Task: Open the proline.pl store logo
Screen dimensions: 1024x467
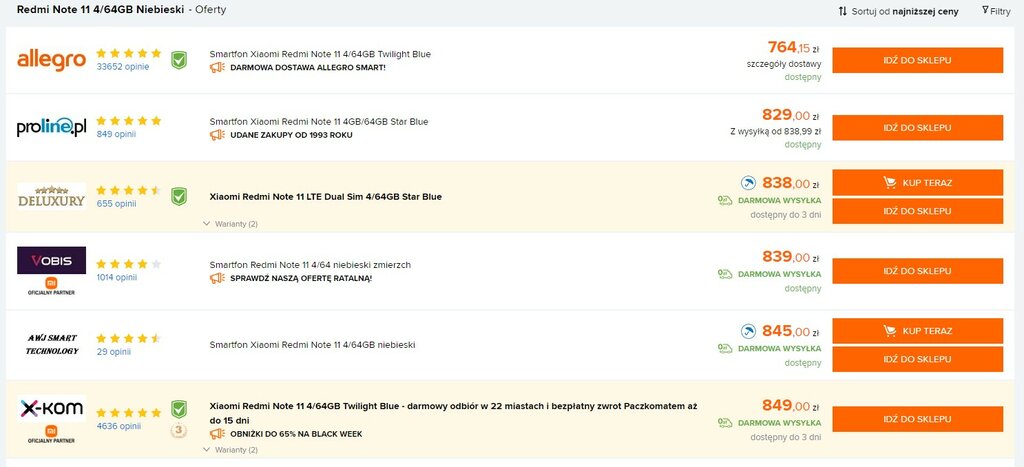Action: (52, 127)
